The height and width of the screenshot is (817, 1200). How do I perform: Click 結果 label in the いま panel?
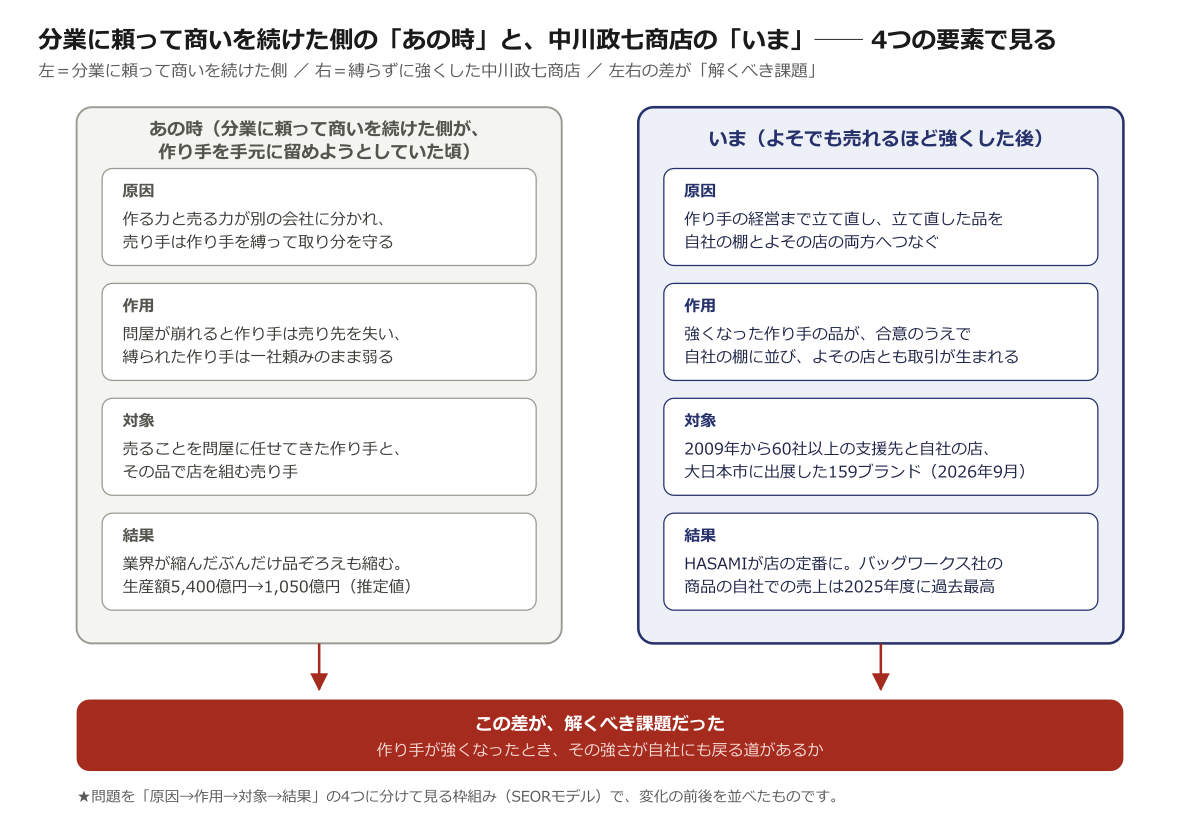click(700, 536)
